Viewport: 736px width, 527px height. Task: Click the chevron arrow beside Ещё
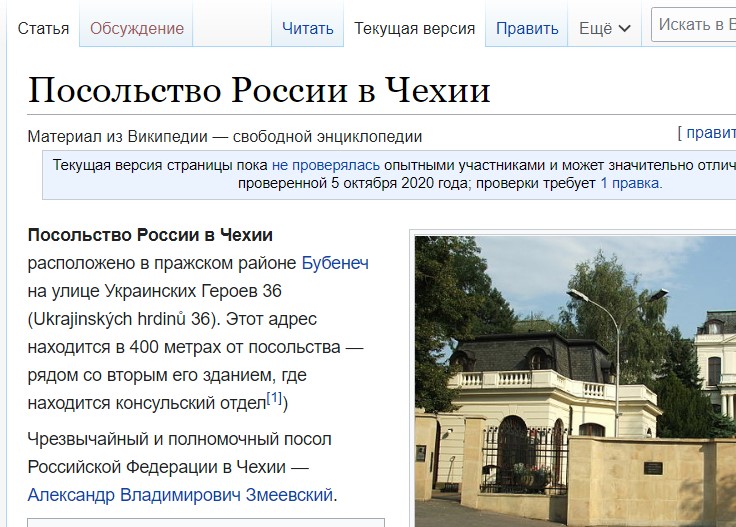(x=626, y=29)
